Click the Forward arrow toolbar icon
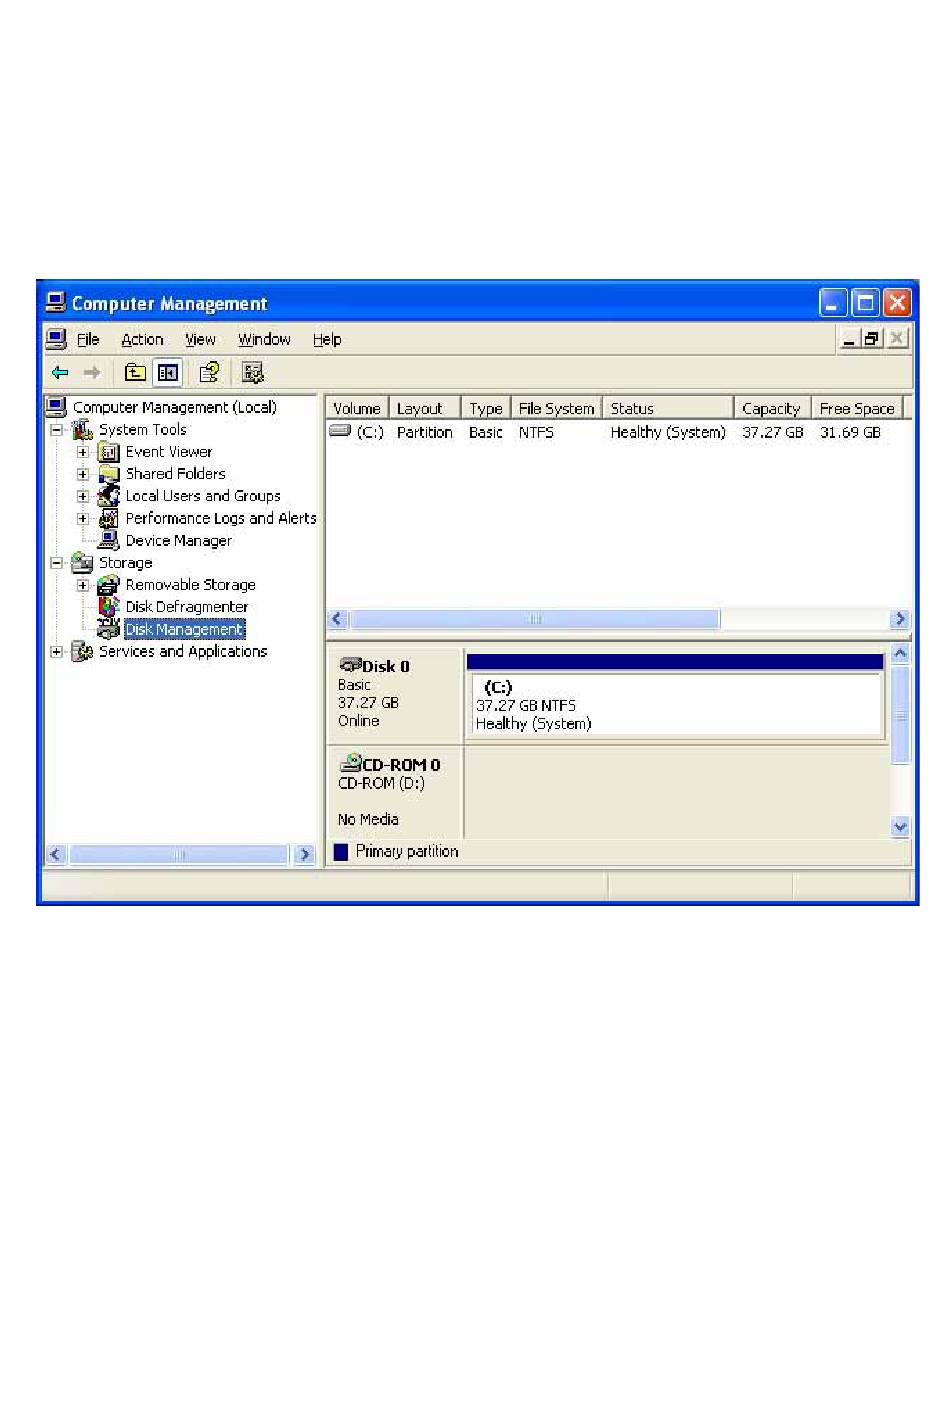This screenshot has width=950, height=1409. point(92,373)
